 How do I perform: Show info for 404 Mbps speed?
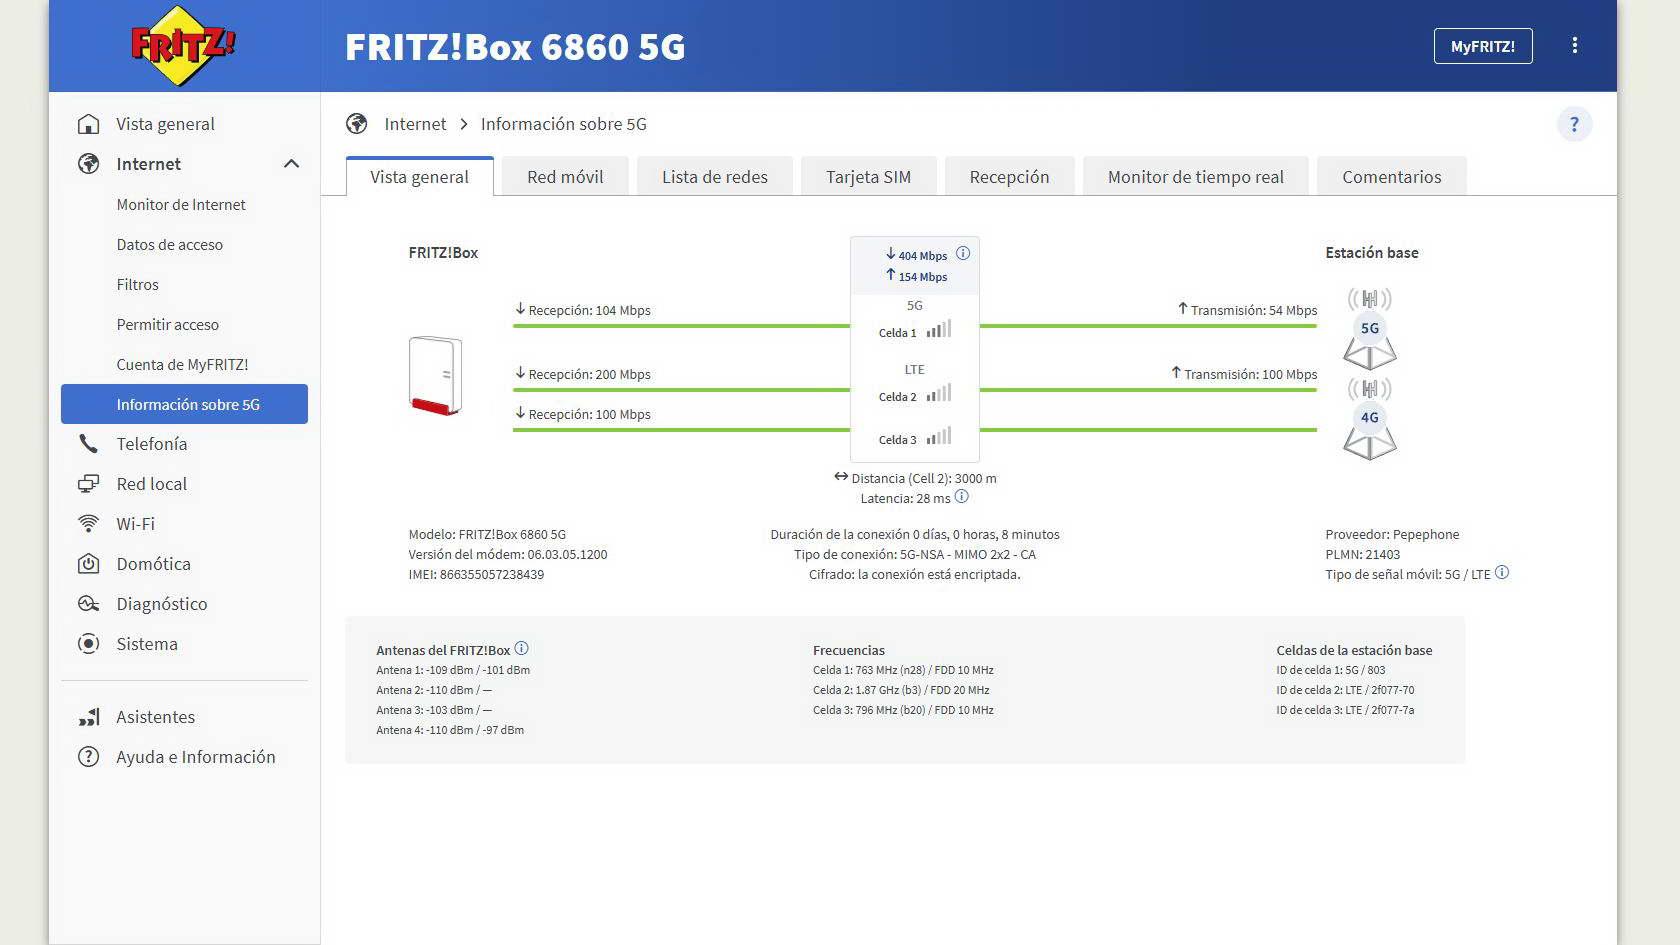(x=963, y=254)
